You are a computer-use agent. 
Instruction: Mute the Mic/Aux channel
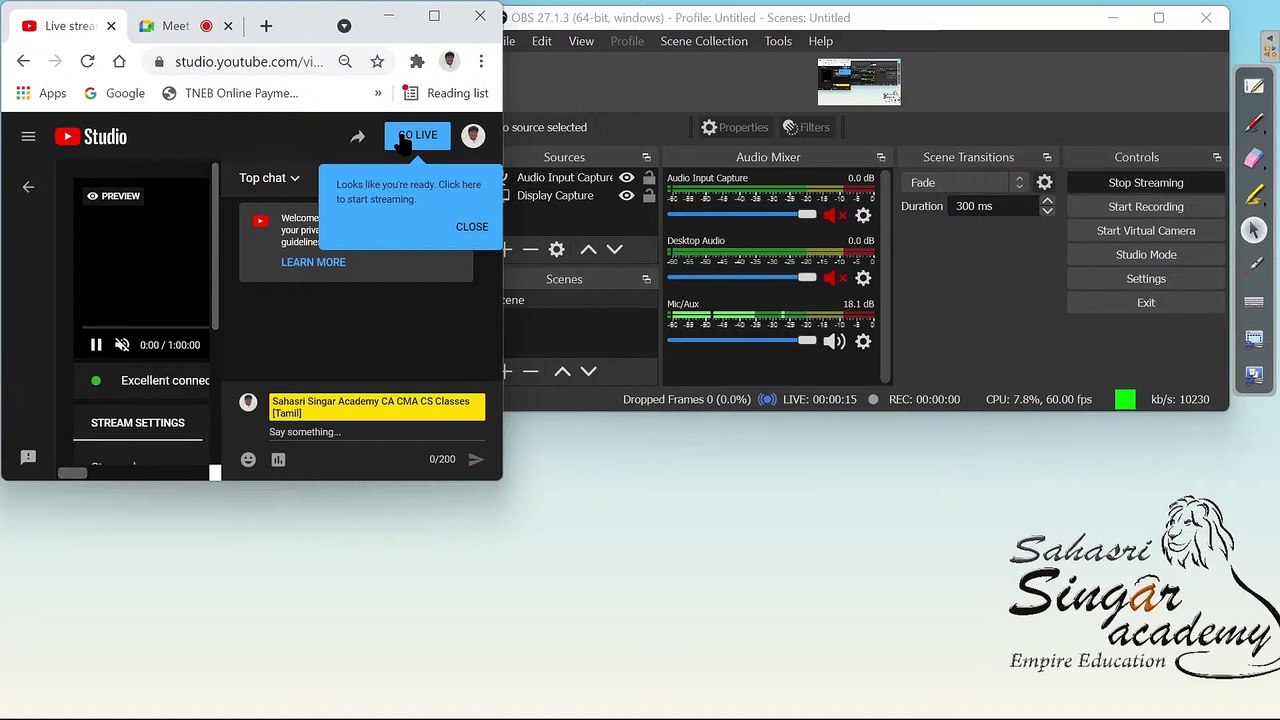coord(834,341)
